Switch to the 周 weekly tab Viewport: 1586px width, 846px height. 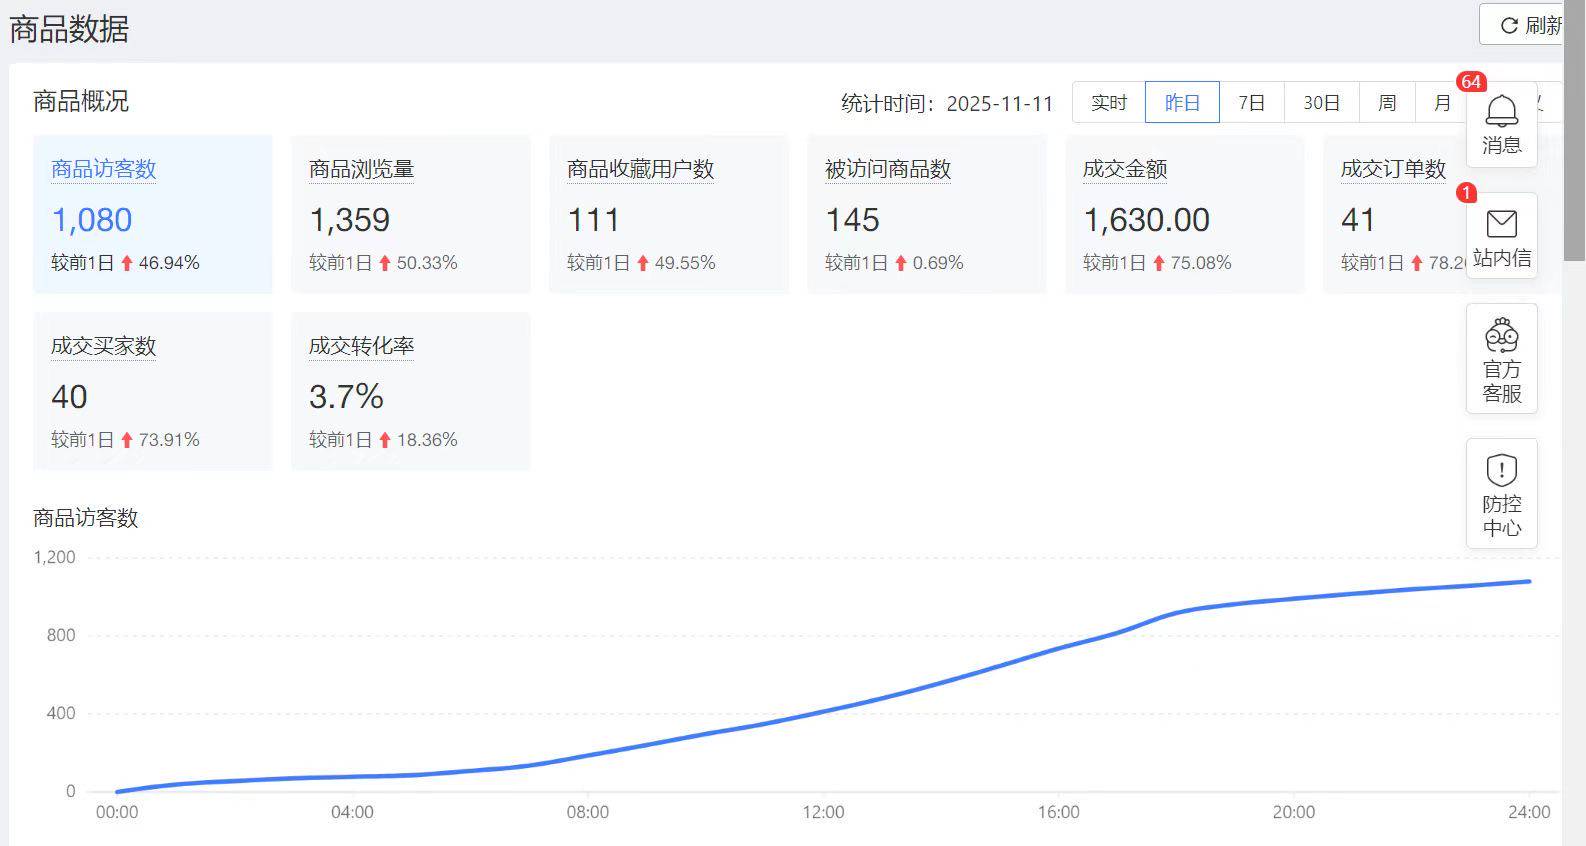[1387, 103]
